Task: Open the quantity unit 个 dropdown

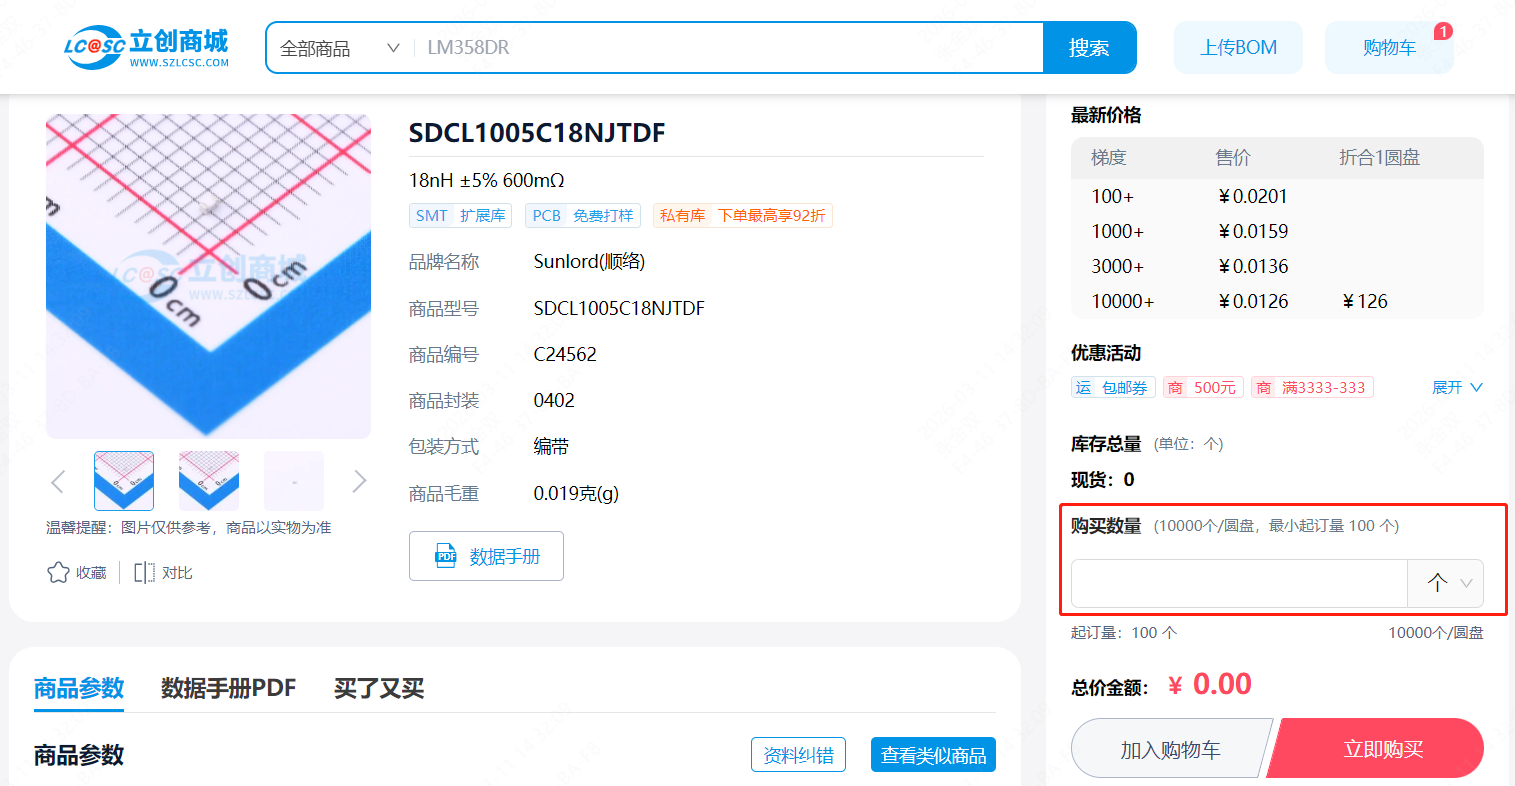Action: (1446, 583)
